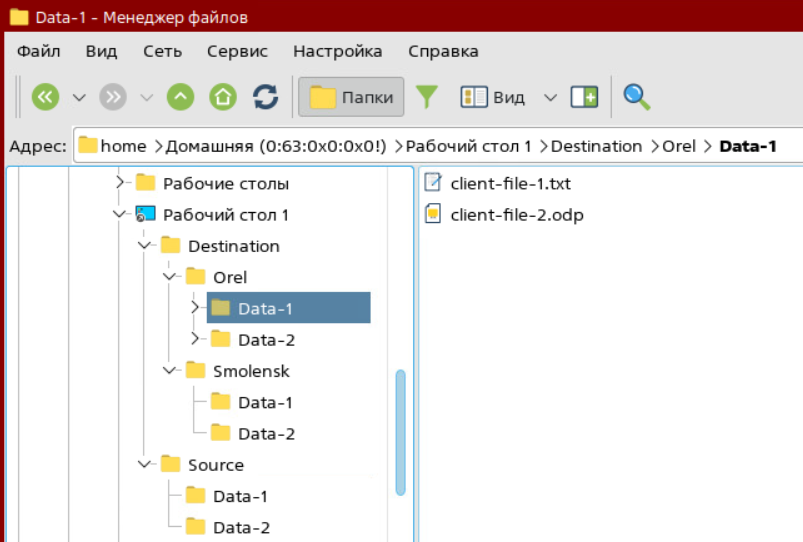Viewport: 803px width, 542px height.
Task: Open the Сервис menu
Action: pyautogui.click(x=237, y=51)
